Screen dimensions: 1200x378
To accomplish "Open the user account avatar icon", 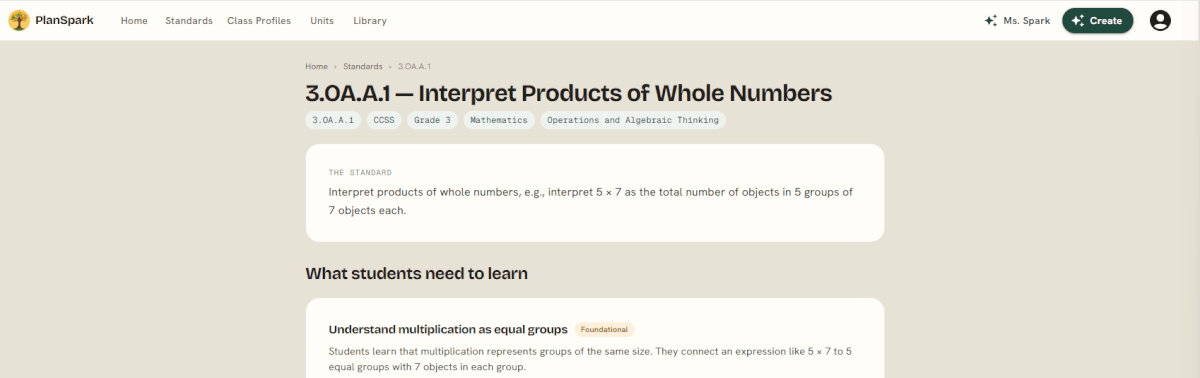I will [x=1160, y=20].
